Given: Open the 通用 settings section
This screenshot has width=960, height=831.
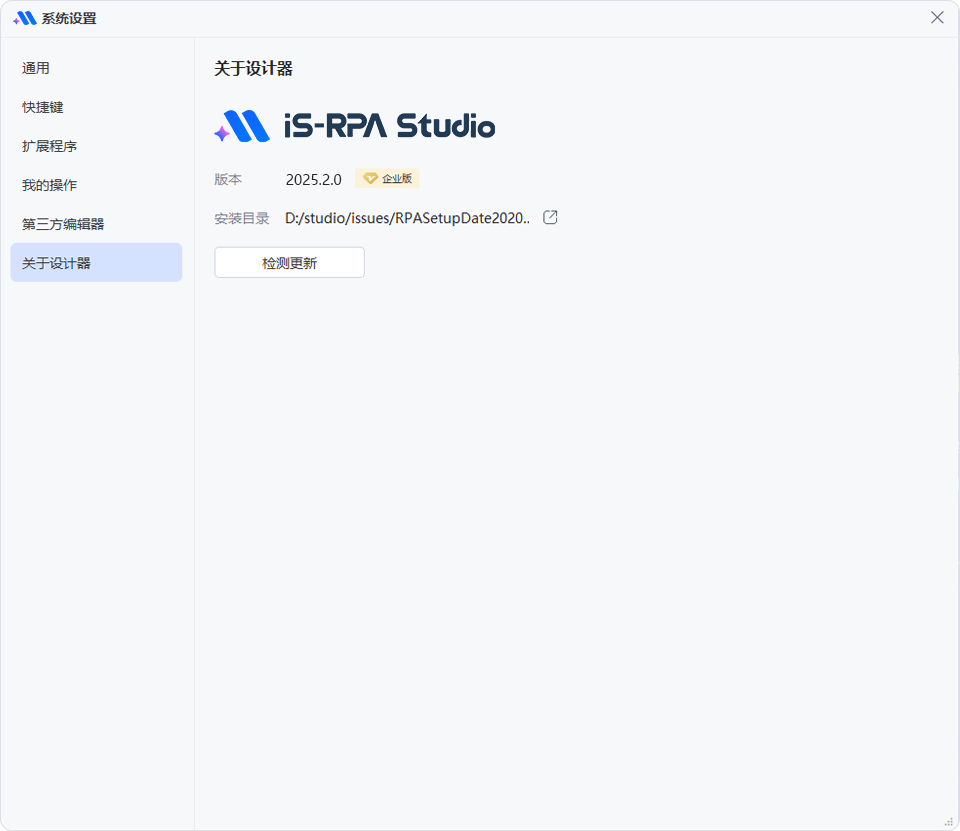Looking at the screenshot, I should point(36,68).
